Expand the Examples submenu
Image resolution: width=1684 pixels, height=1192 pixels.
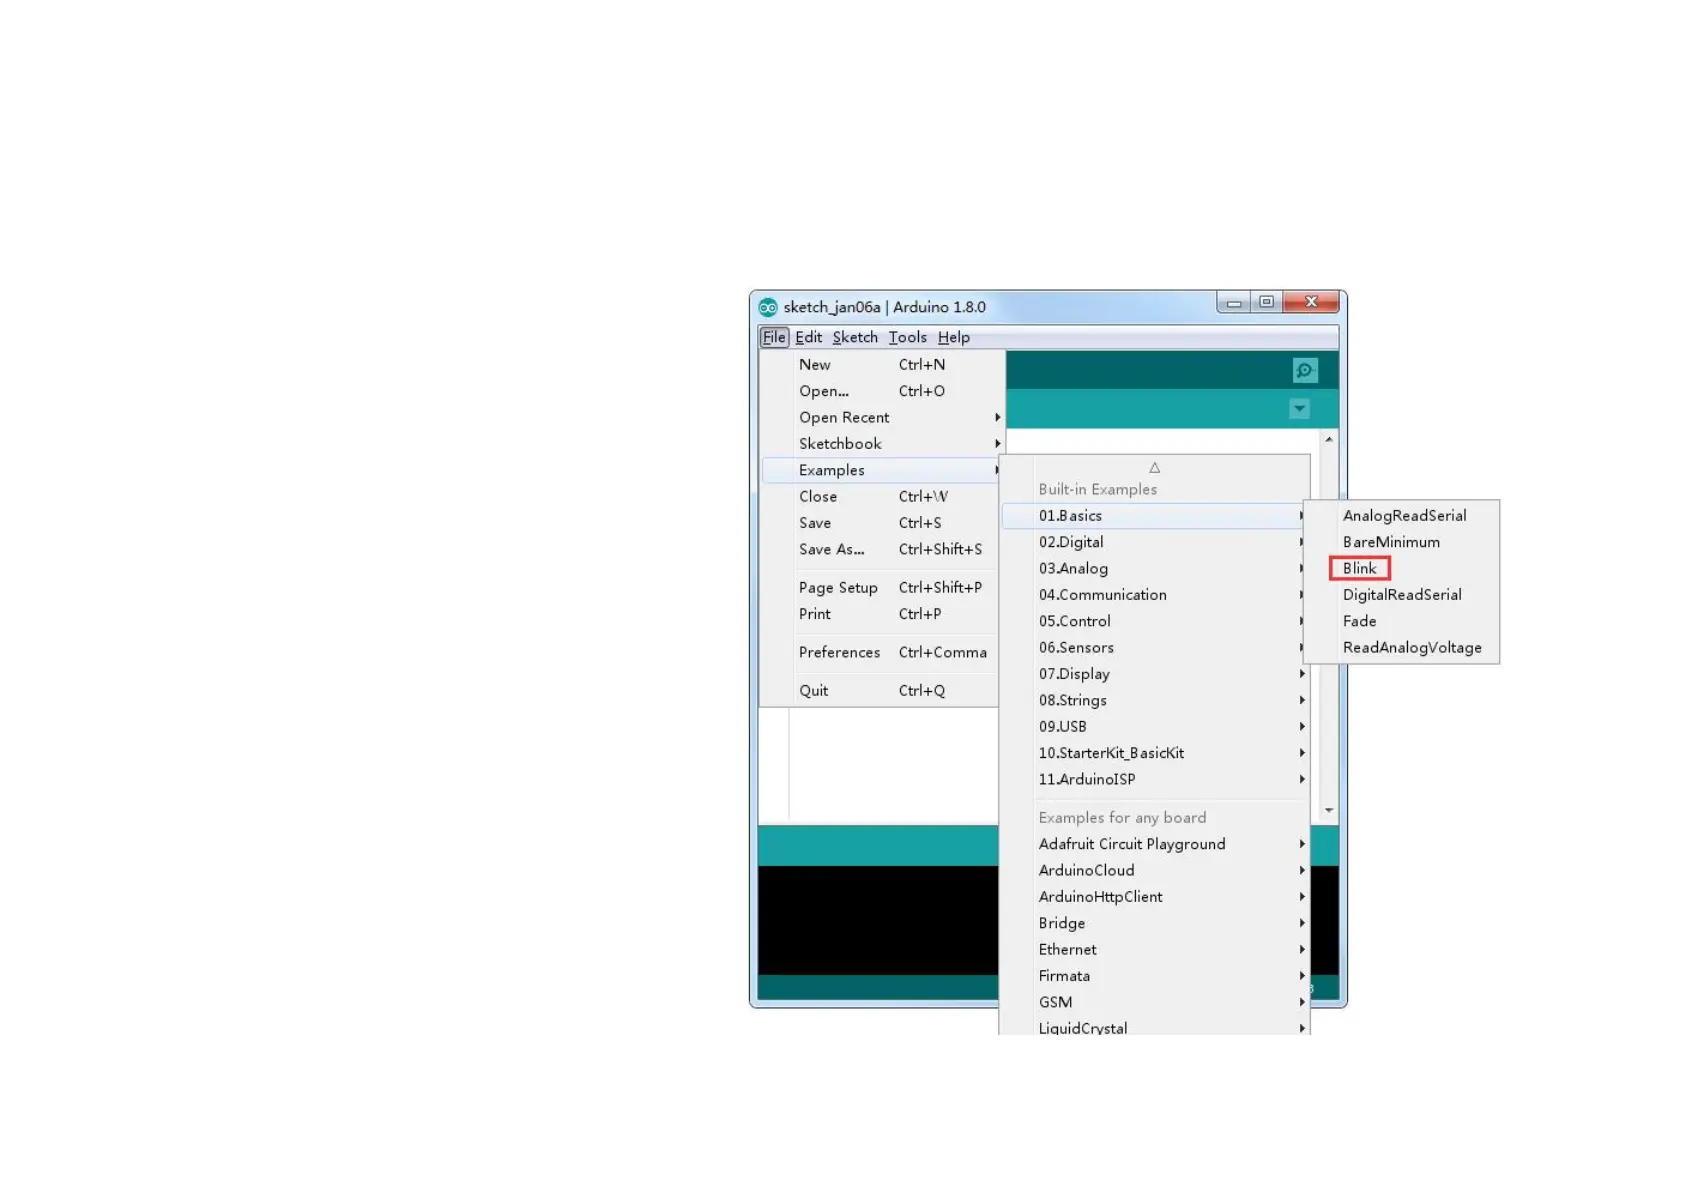(882, 470)
